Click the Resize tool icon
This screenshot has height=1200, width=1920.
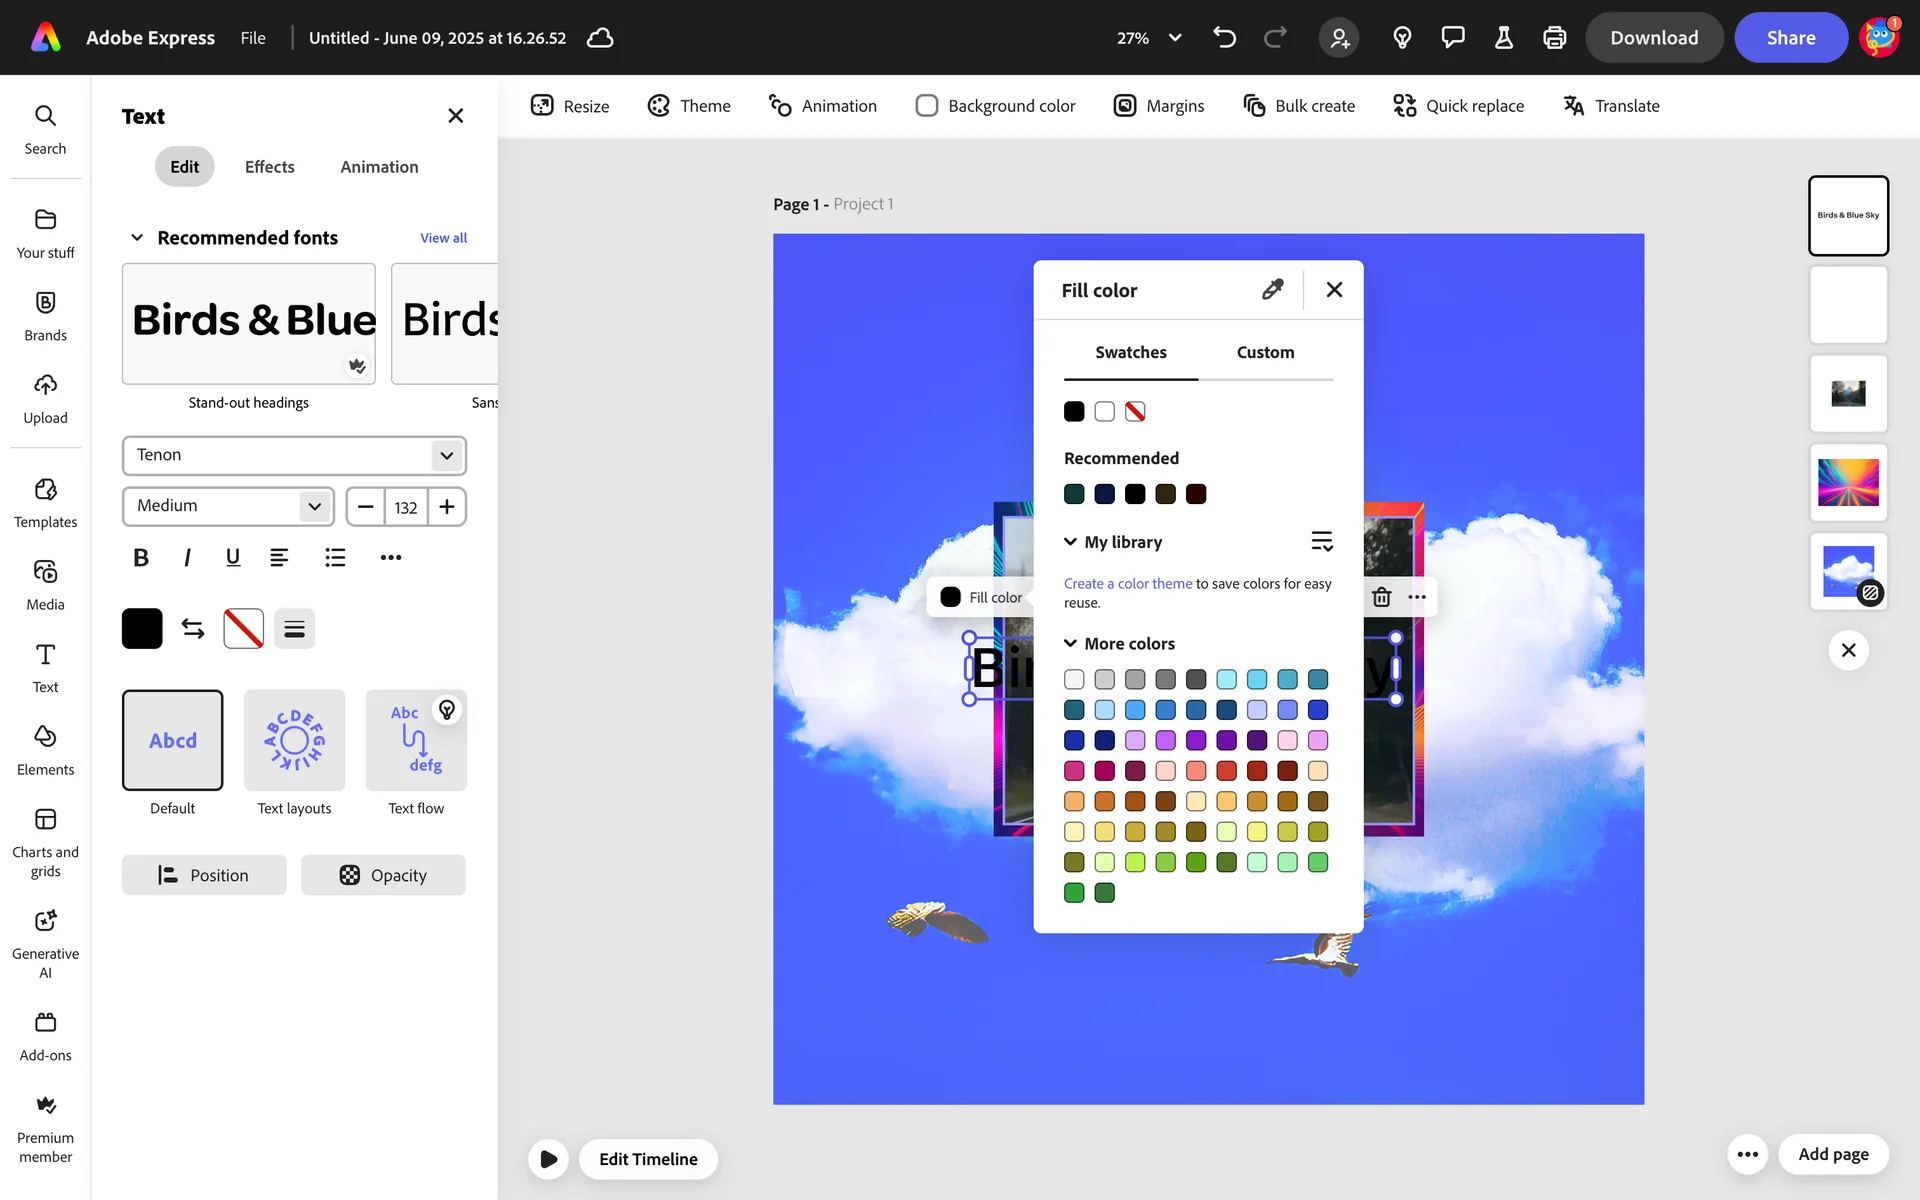pyautogui.click(x=542, y=106)
